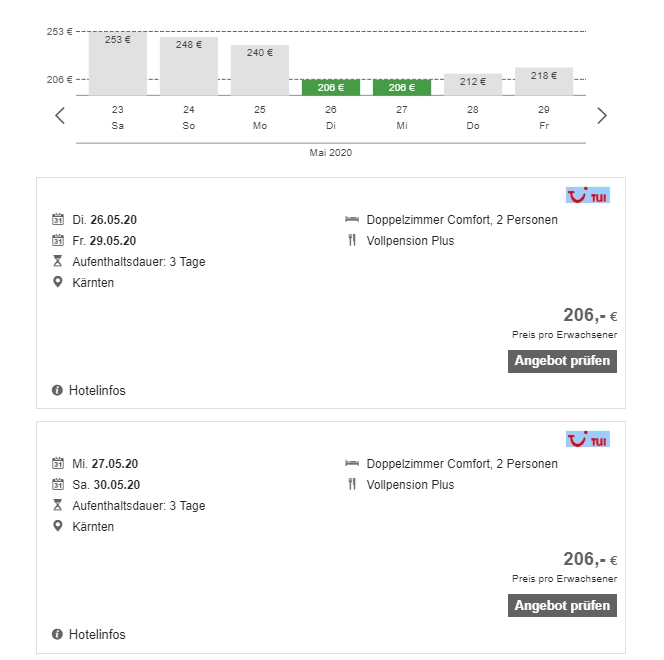Click info icon beside first Hotelinfos
This screenshot has width=664, height=660.
(x=57, y=390)
